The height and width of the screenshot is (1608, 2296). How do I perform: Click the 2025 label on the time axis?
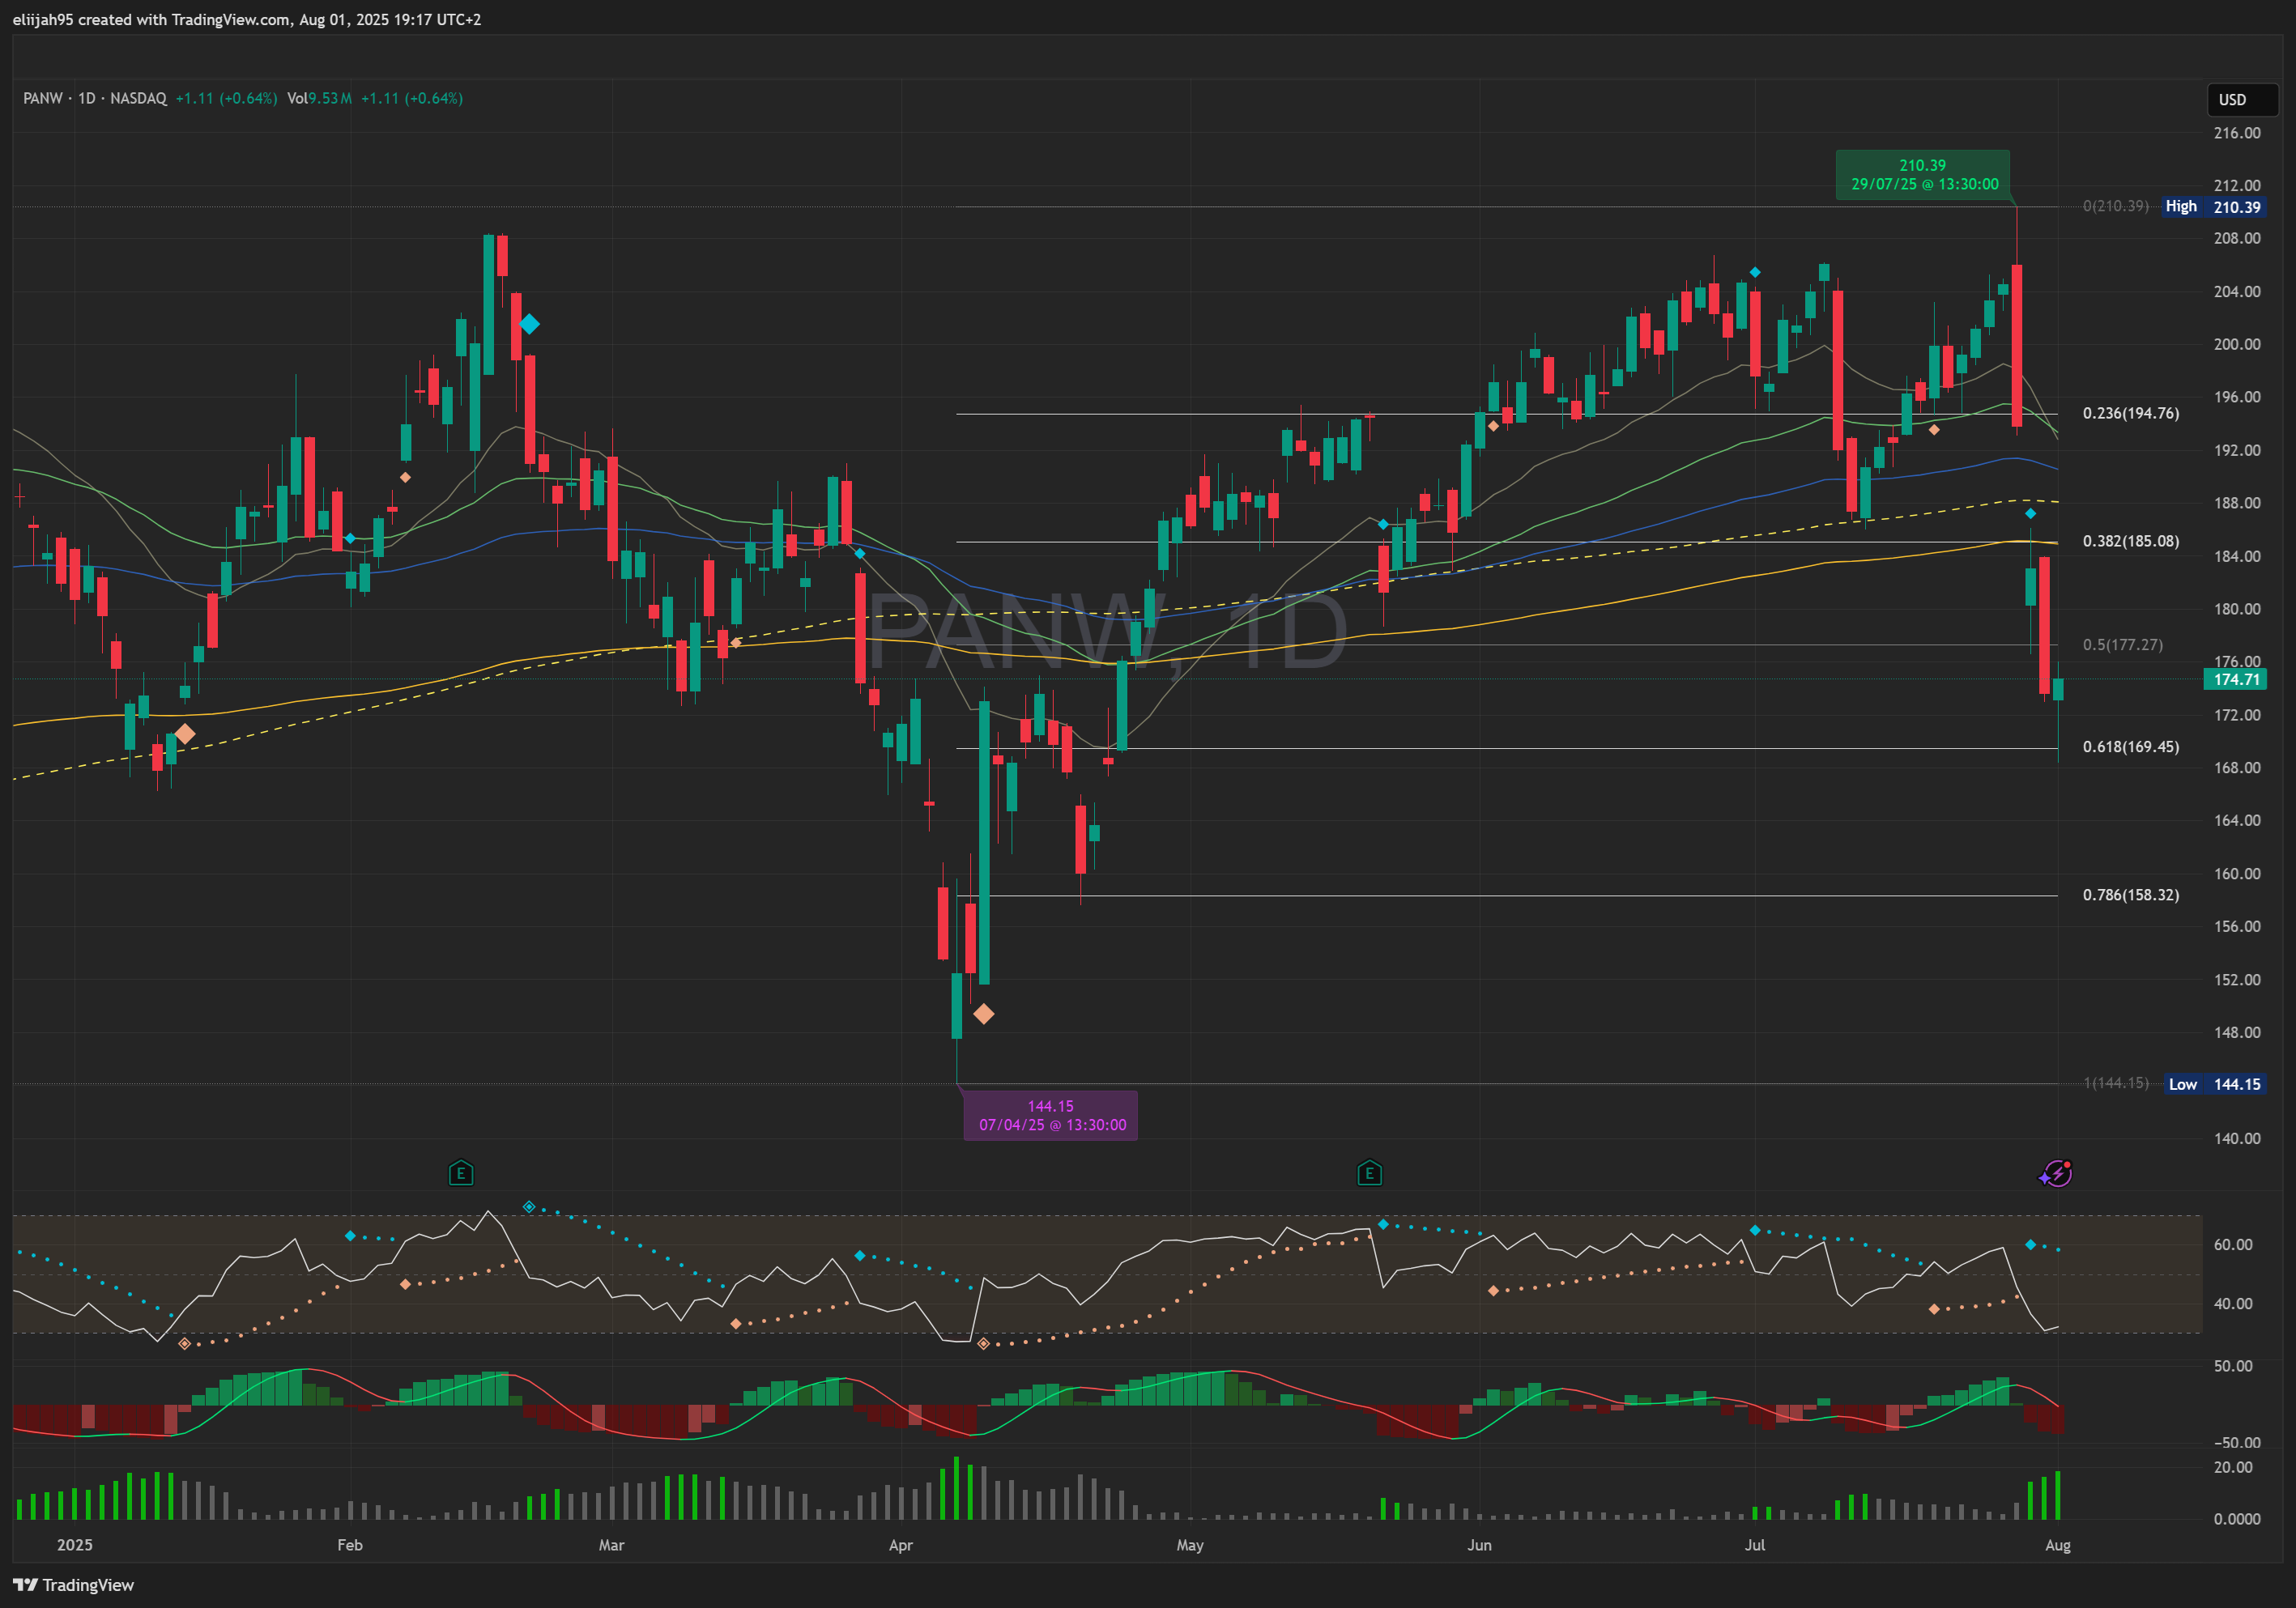(75, 1545)
